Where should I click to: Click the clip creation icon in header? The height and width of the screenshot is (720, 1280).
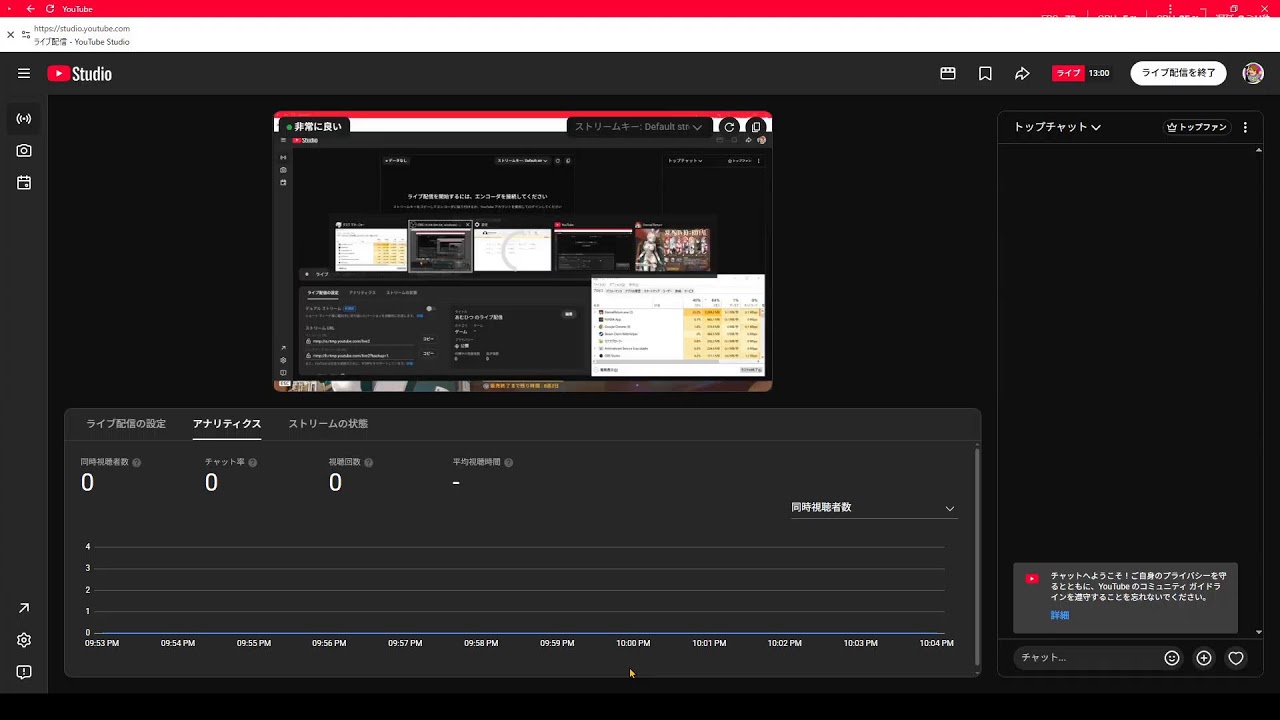point(948,73)
